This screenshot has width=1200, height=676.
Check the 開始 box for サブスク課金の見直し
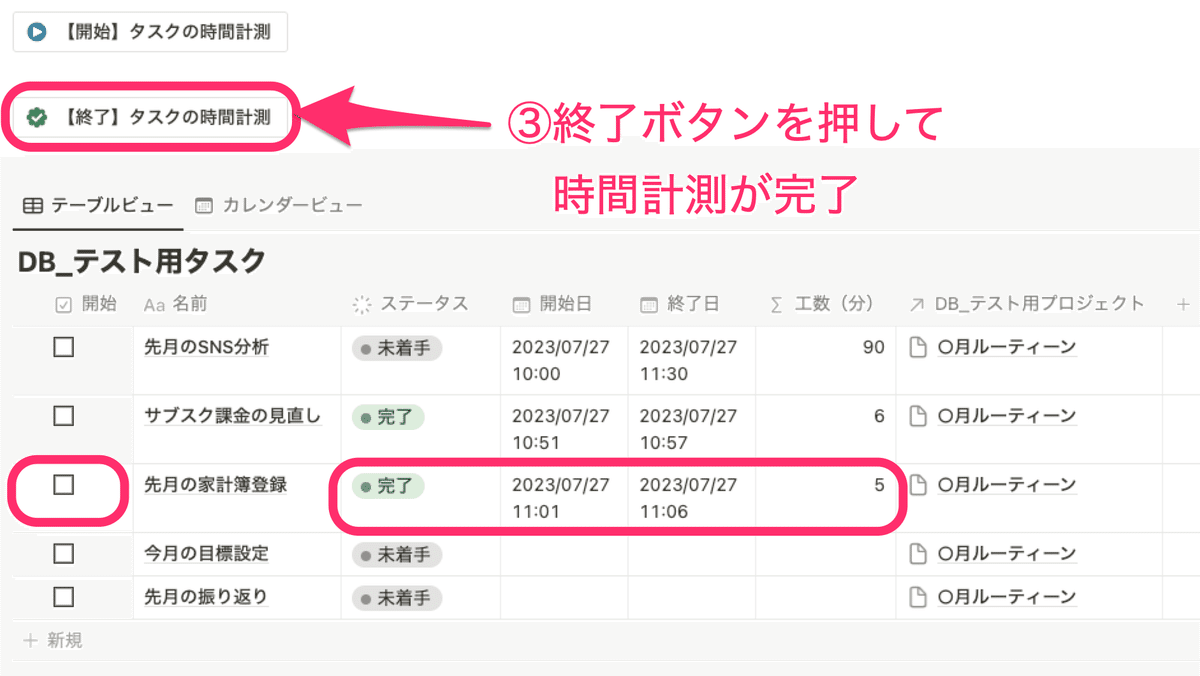pyautogui.click(x=64, y=417)
